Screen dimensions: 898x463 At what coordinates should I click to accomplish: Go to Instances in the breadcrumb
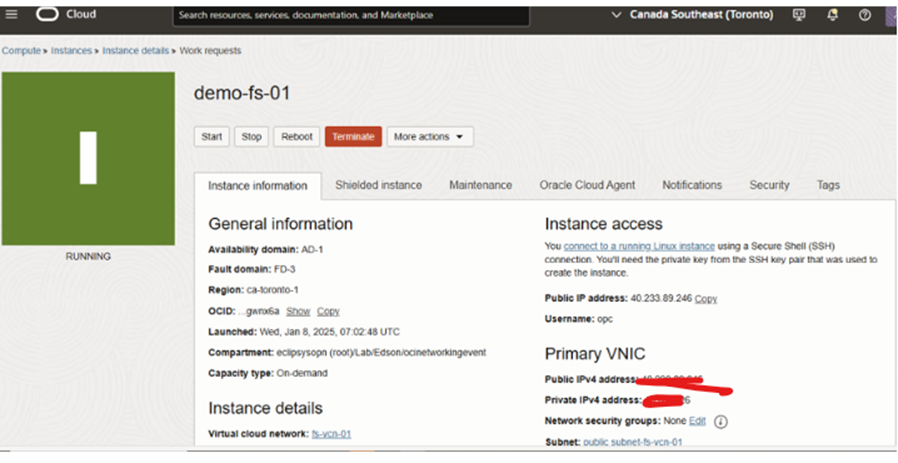tap(71, 50)
